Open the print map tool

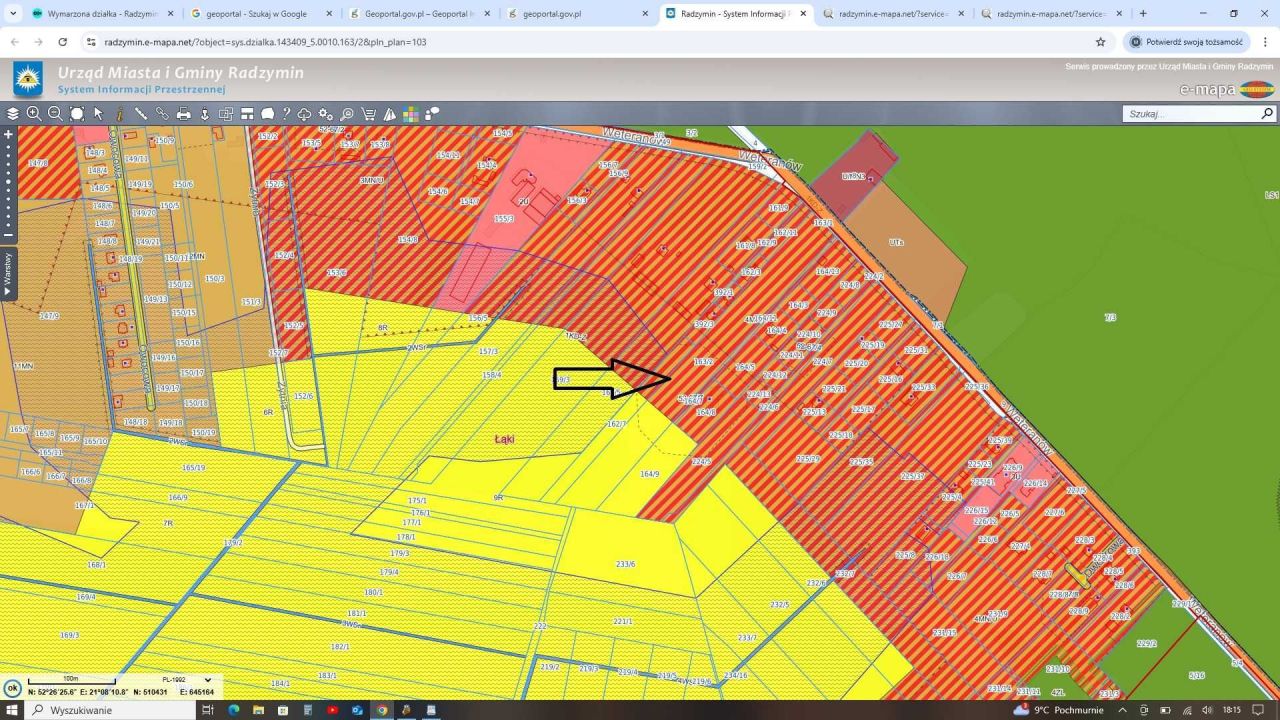tap(184, 114)
